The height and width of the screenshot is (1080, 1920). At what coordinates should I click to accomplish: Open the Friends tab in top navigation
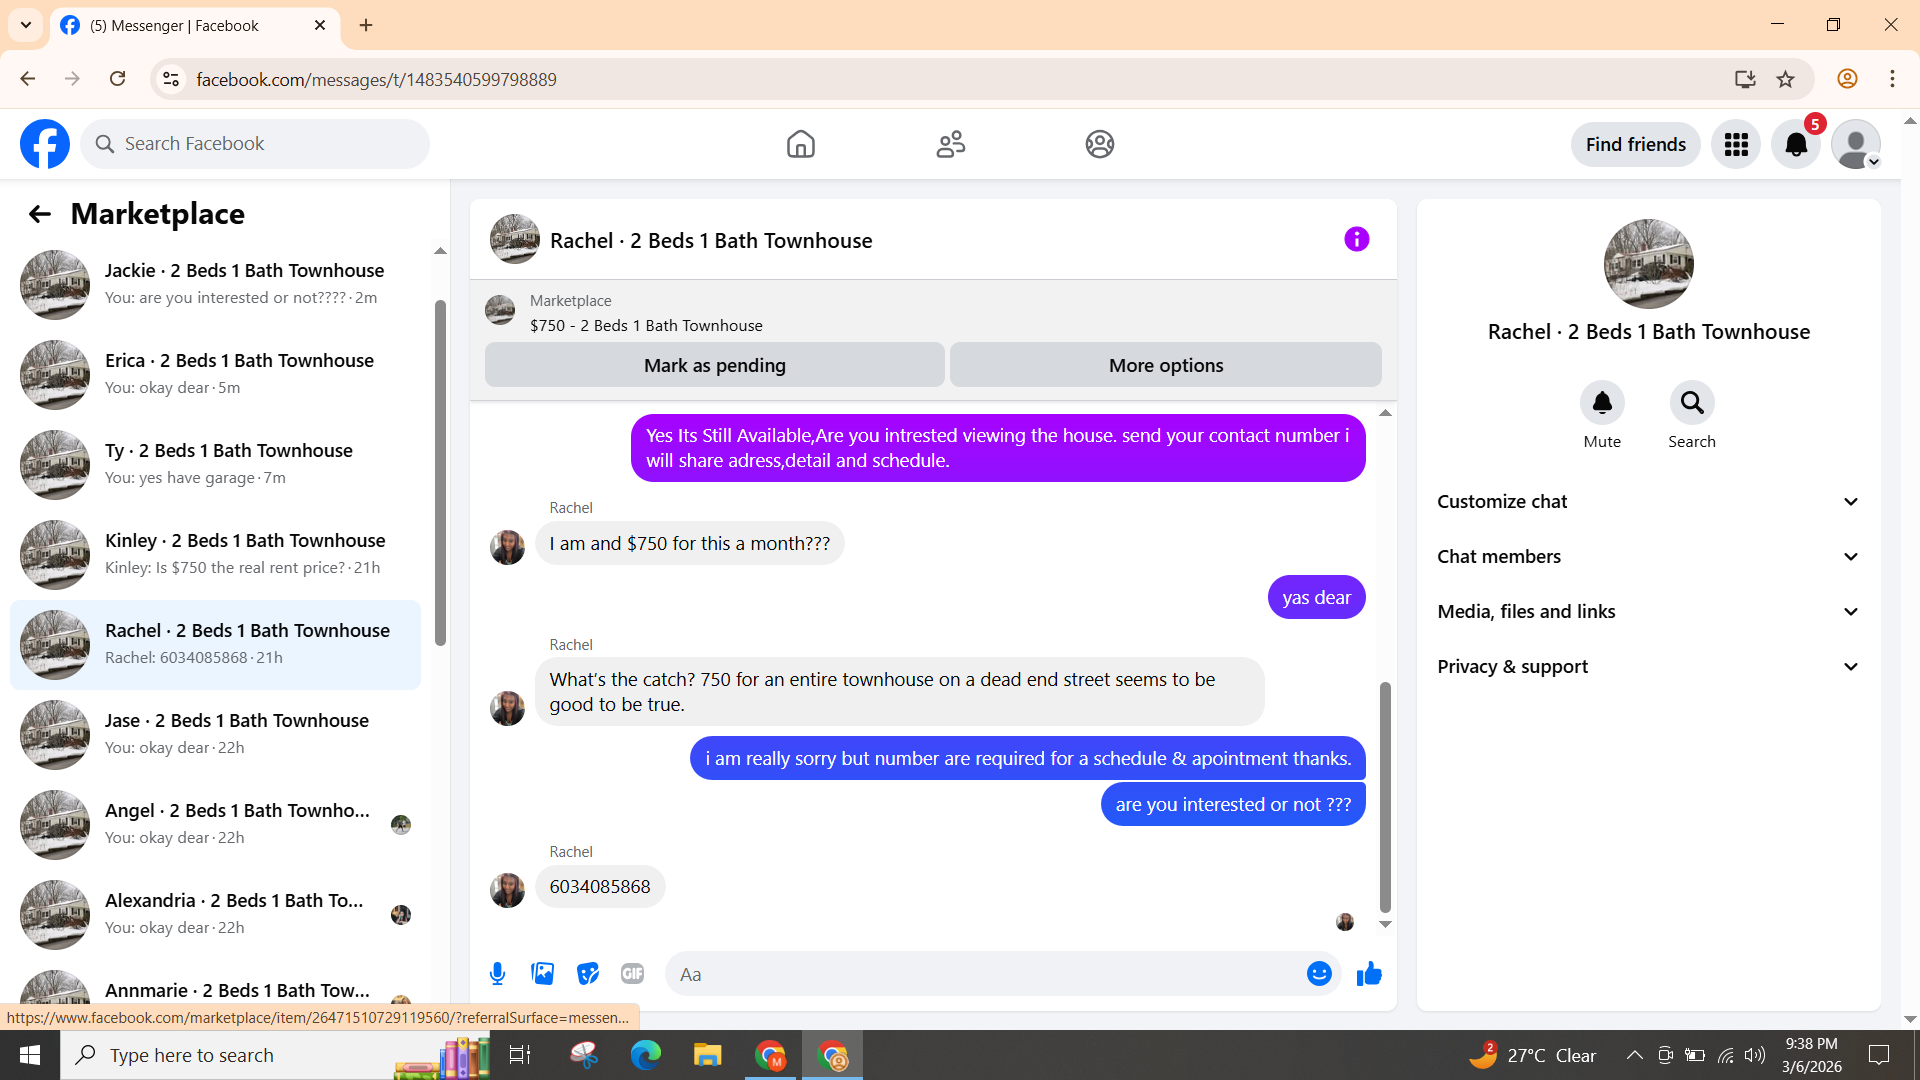click(x=950, y=145)
